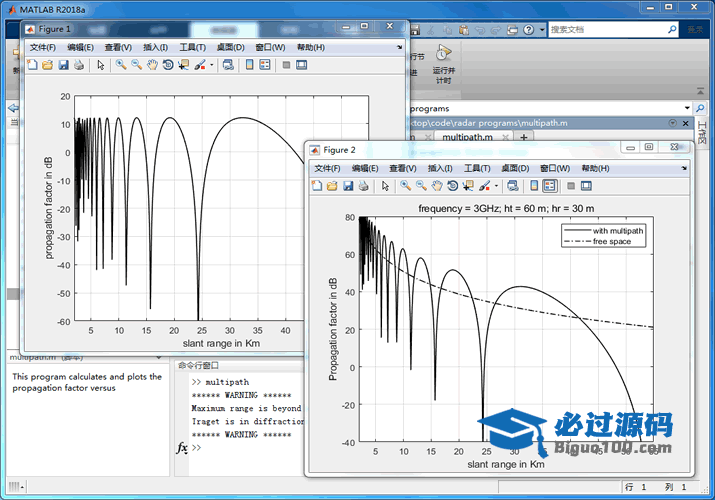Click Link Plot icon in Figure 2 toolbar
This screenshot has width=715, height=500.
point(513,186)
